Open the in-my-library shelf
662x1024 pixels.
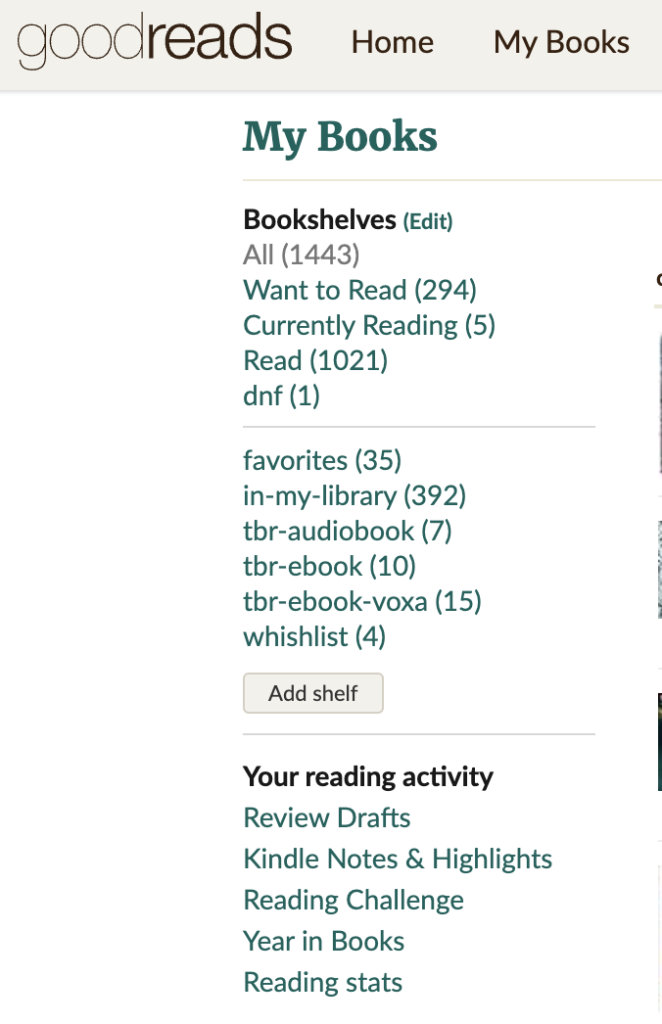[x=355, y=496]
